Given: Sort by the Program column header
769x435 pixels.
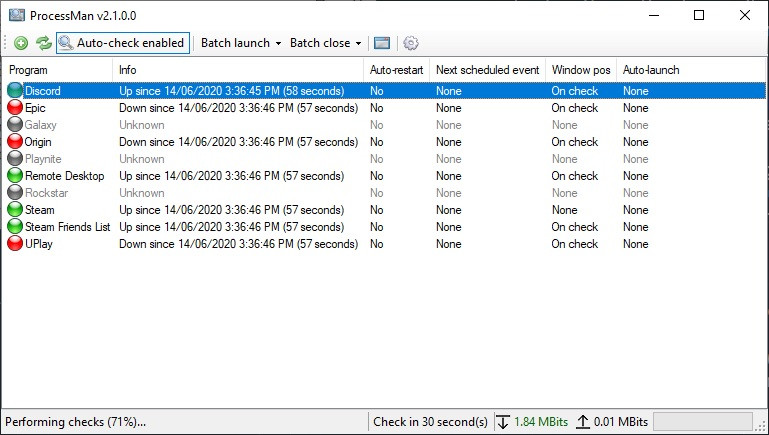Looking at the screenshot, I should tap(57, 70).
